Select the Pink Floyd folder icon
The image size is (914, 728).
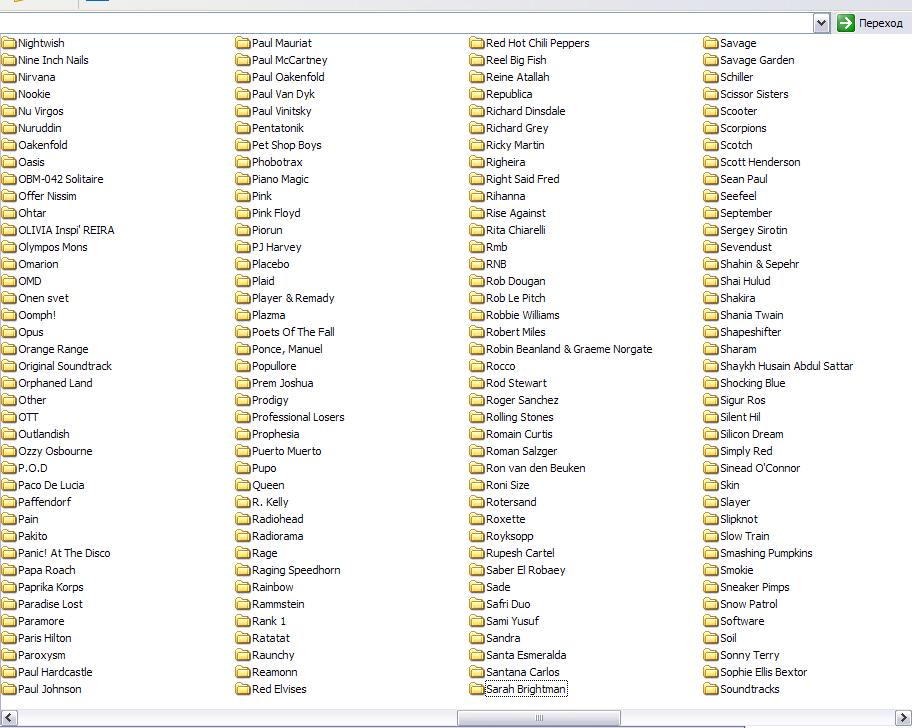242,213
